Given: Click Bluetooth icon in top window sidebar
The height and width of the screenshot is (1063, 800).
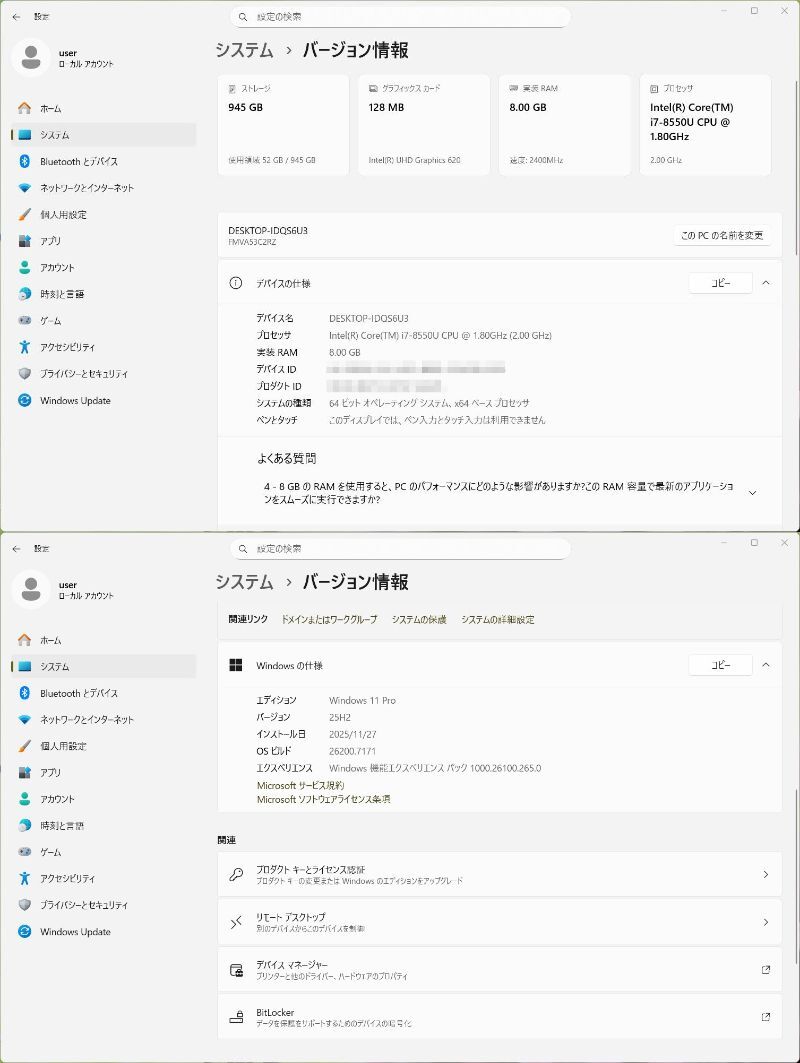Looking at the screenshot, I should point(24,161).
